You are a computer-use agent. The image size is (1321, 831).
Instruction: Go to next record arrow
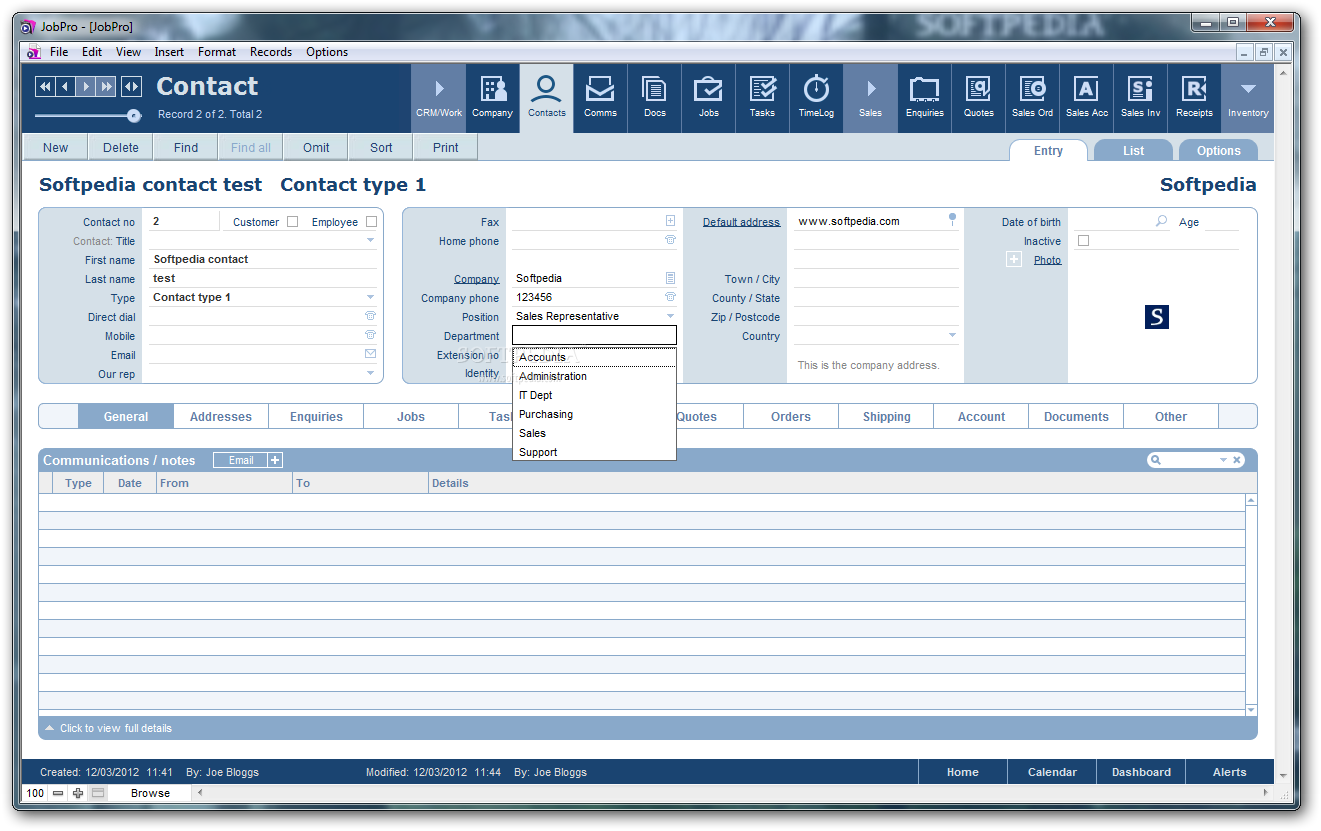pos(86,87)
